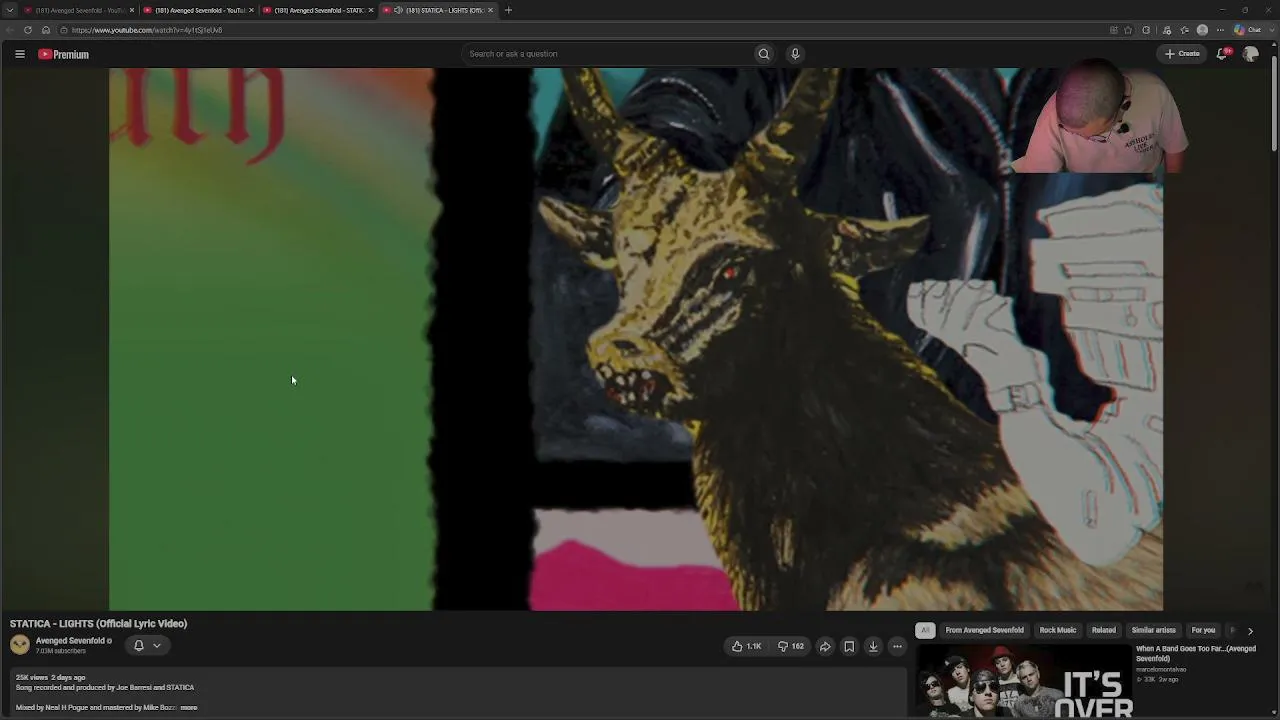The height and width of the screenshot is (720, 1280).
Task: Open the browser profile icon
Action: (x=1203, y=30)
